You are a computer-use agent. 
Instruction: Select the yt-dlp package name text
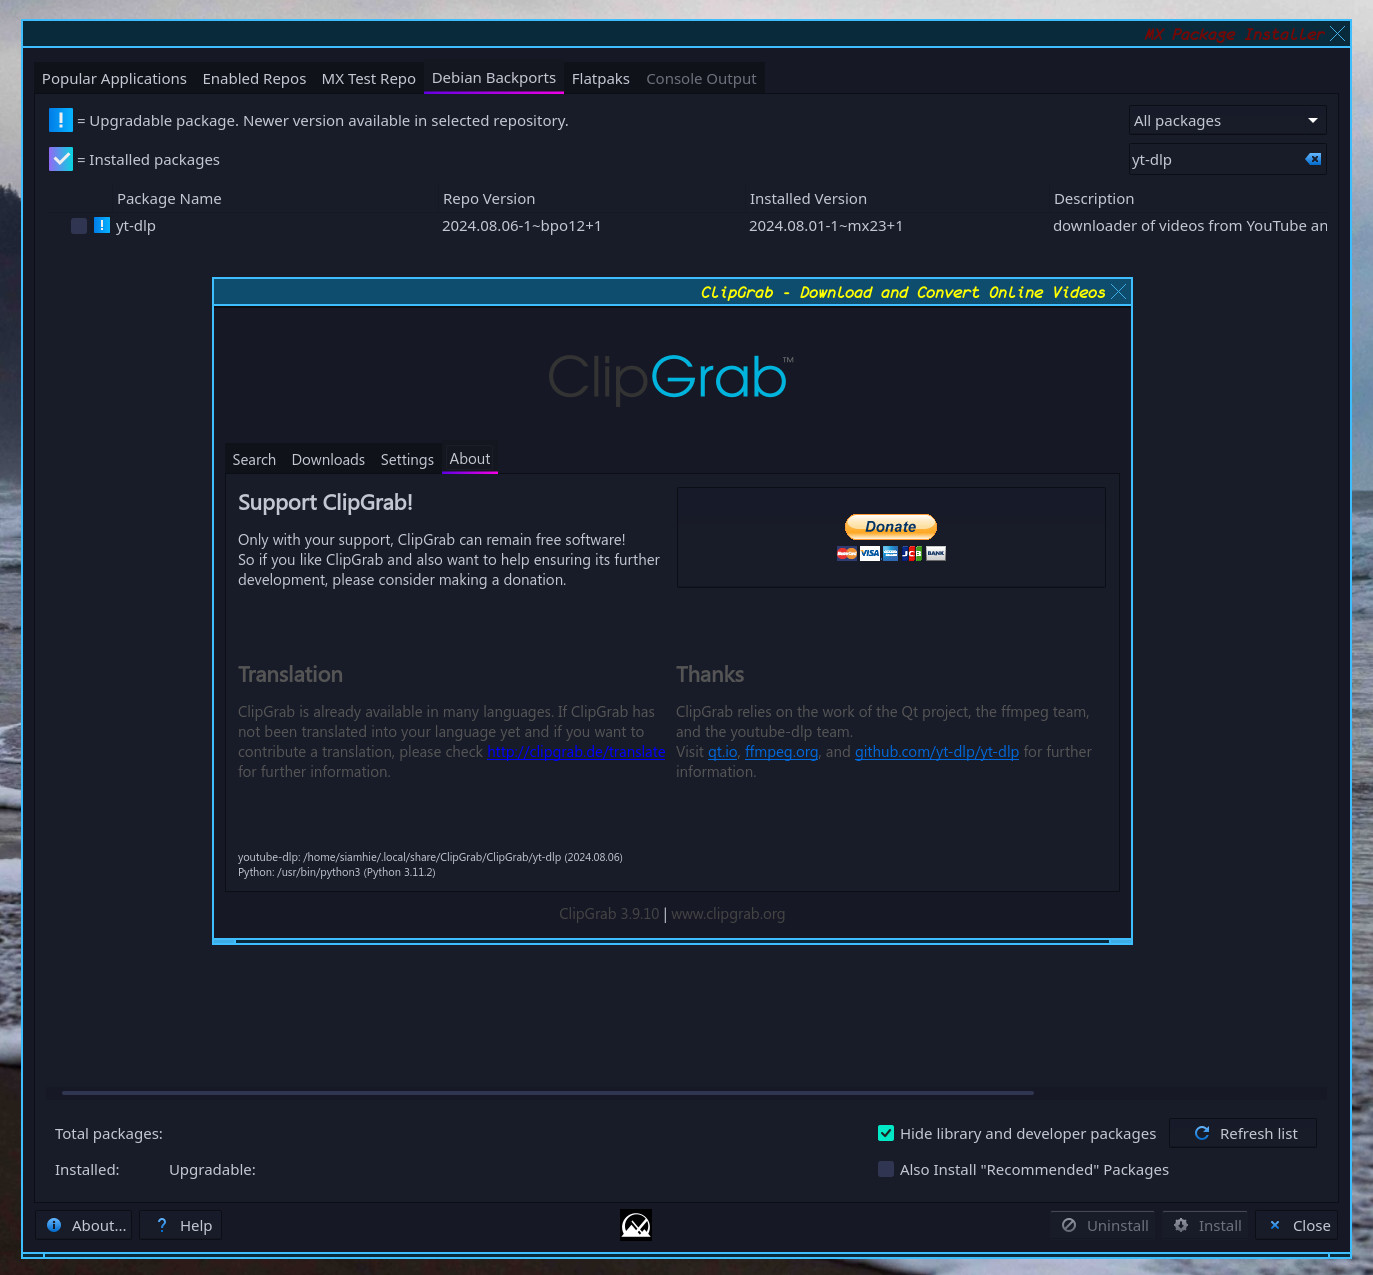[x=136, y=226]
